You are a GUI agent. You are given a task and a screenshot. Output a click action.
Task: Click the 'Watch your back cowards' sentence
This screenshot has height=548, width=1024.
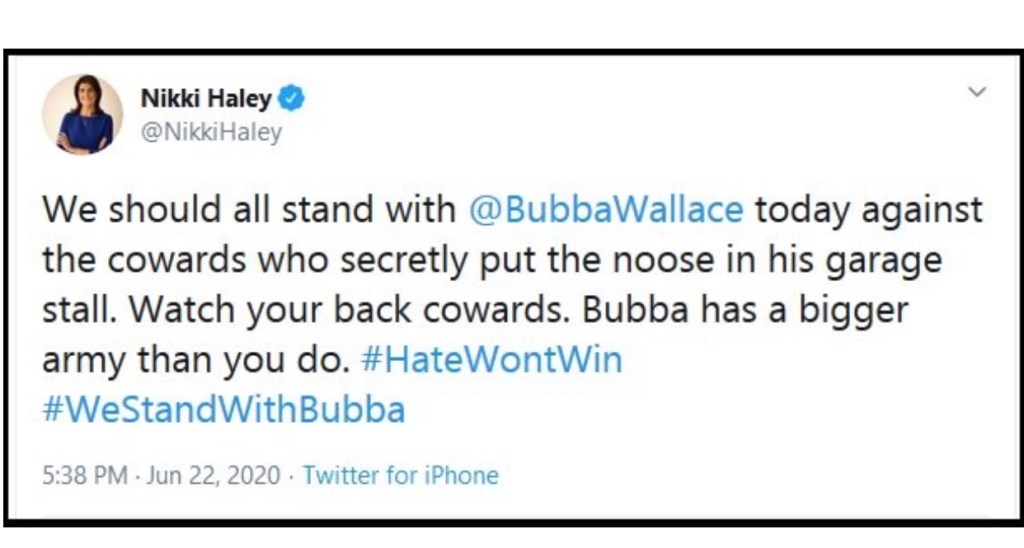click(334, 310)
